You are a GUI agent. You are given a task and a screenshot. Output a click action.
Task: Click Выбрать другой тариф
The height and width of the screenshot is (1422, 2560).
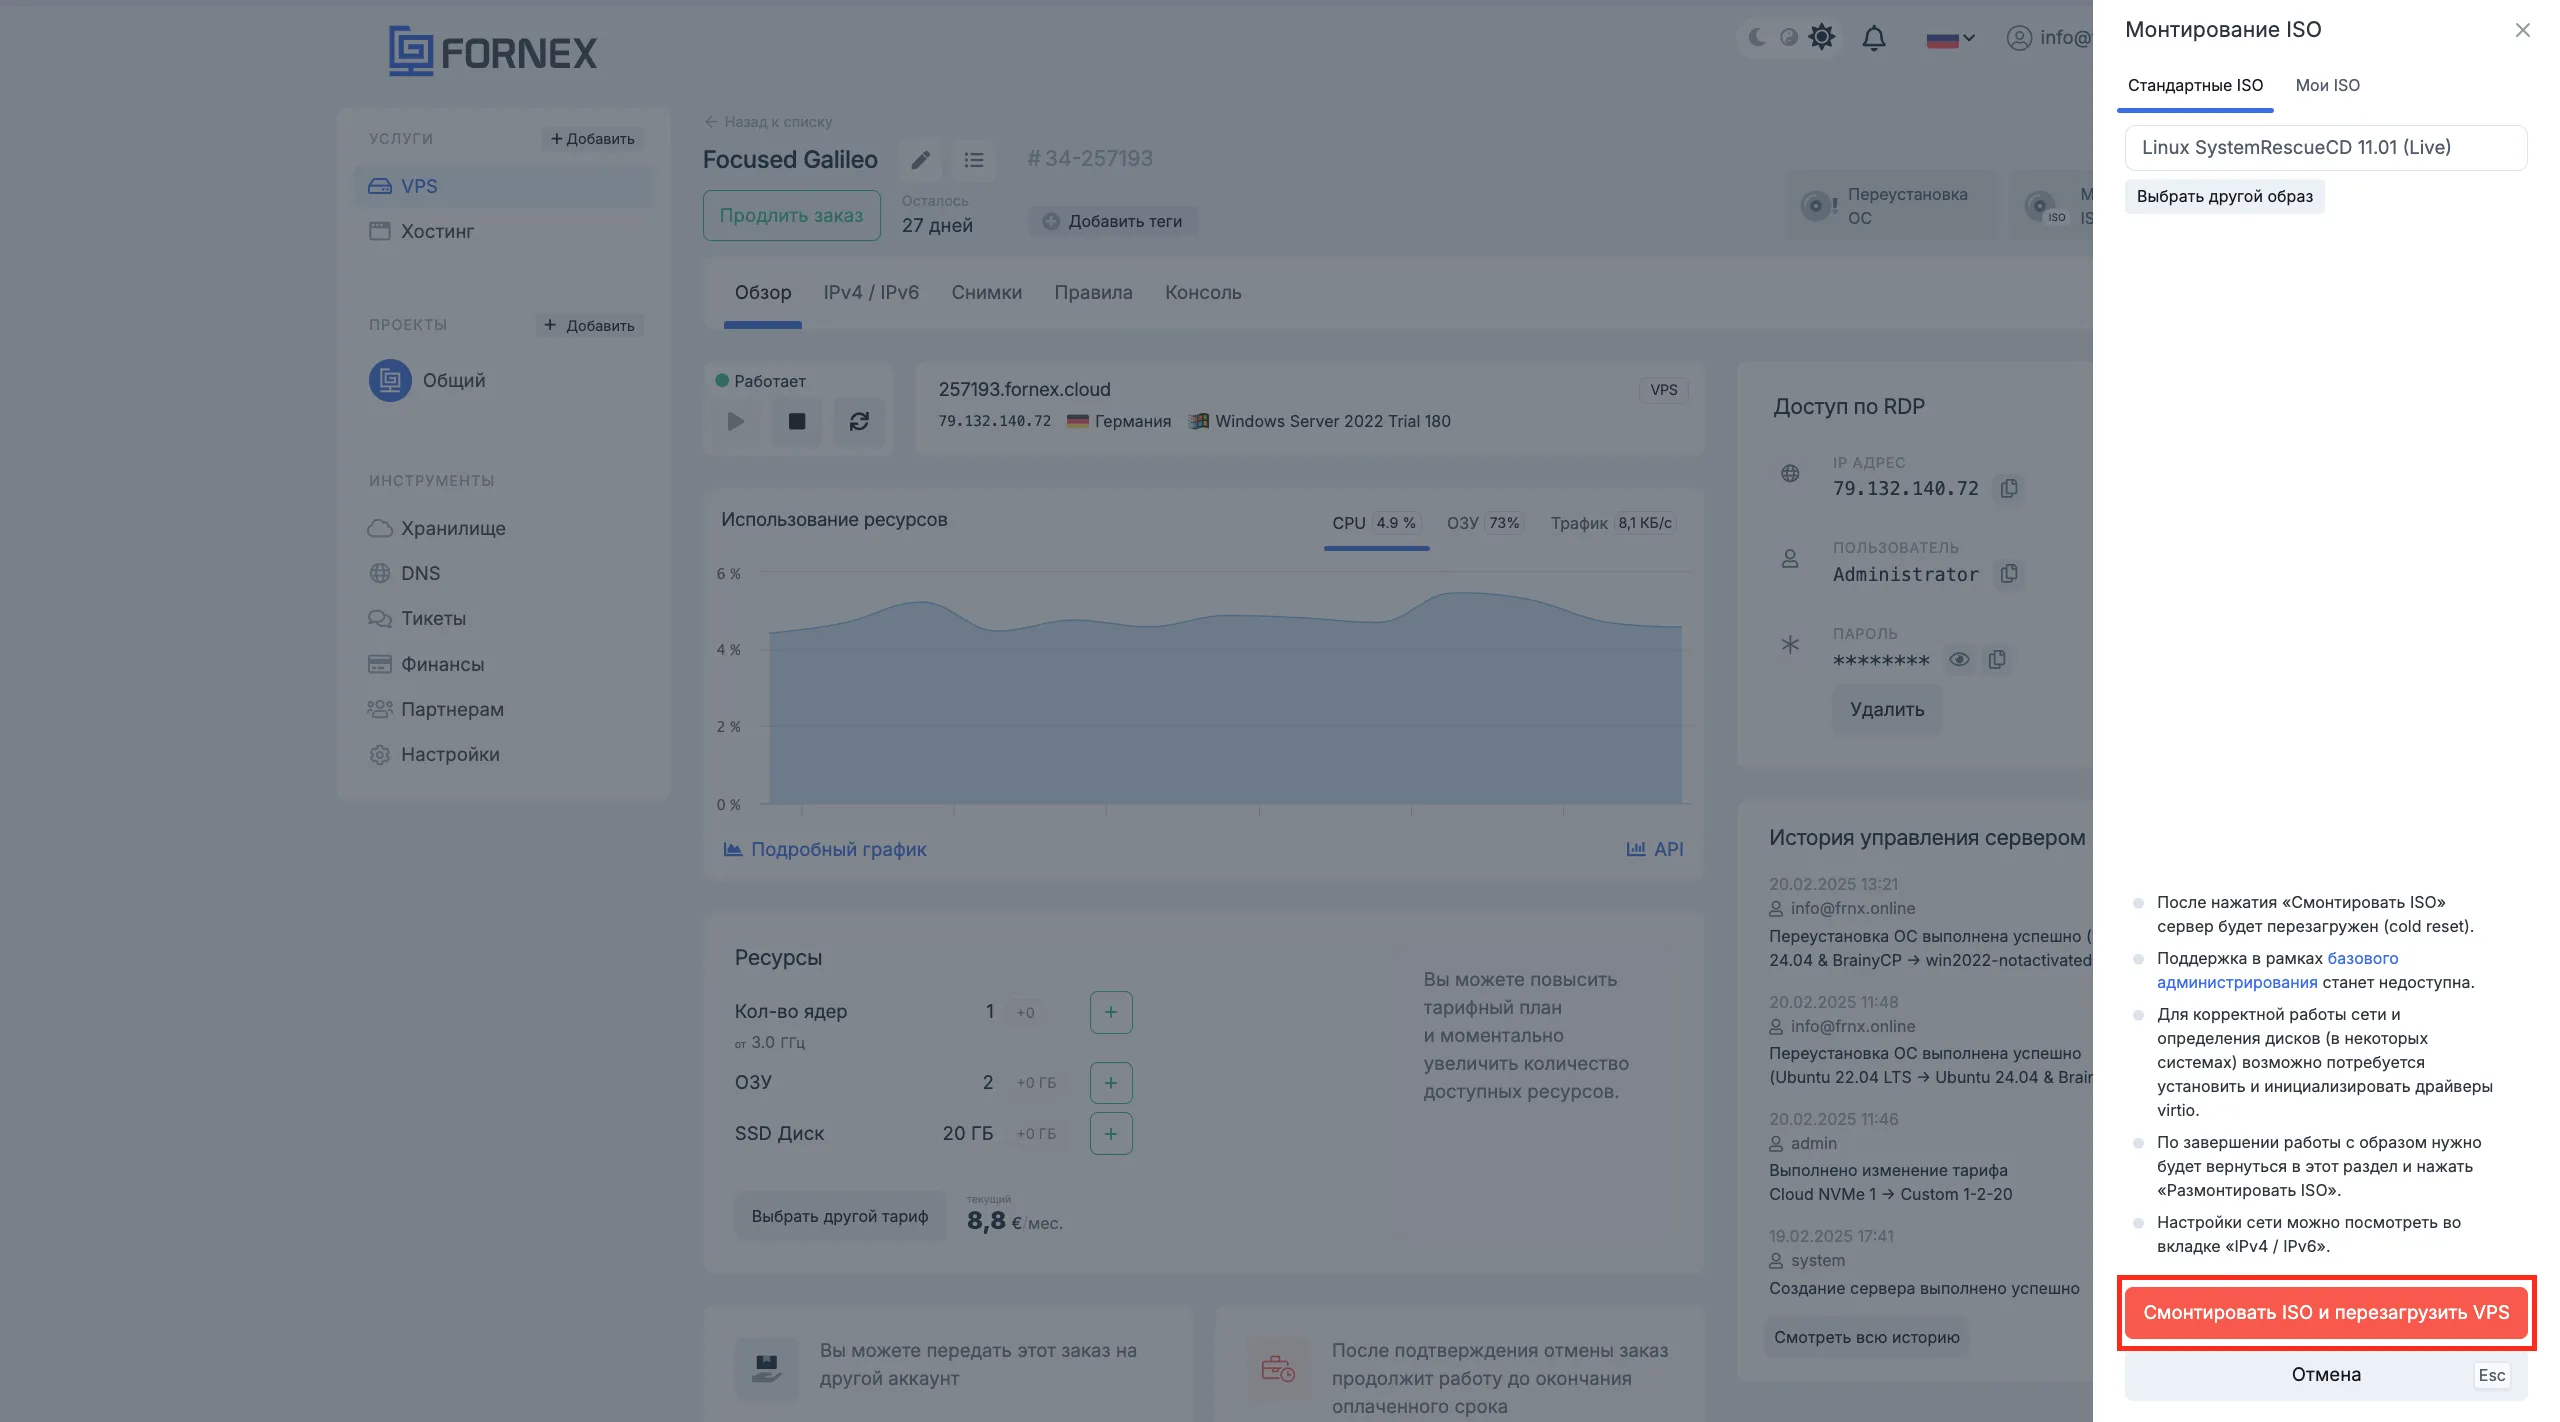tap(840, 1217)
